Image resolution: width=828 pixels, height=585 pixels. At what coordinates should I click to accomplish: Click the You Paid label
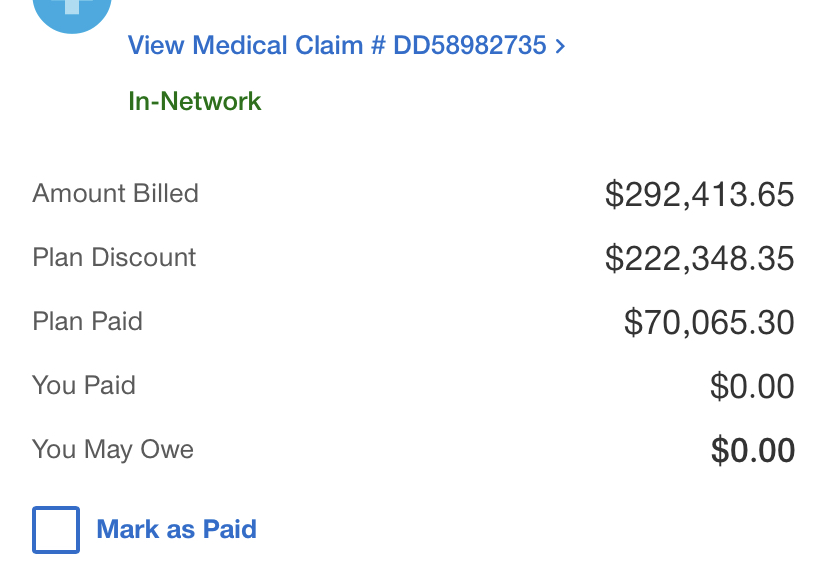pyautogui.click(x=84, y=385)
